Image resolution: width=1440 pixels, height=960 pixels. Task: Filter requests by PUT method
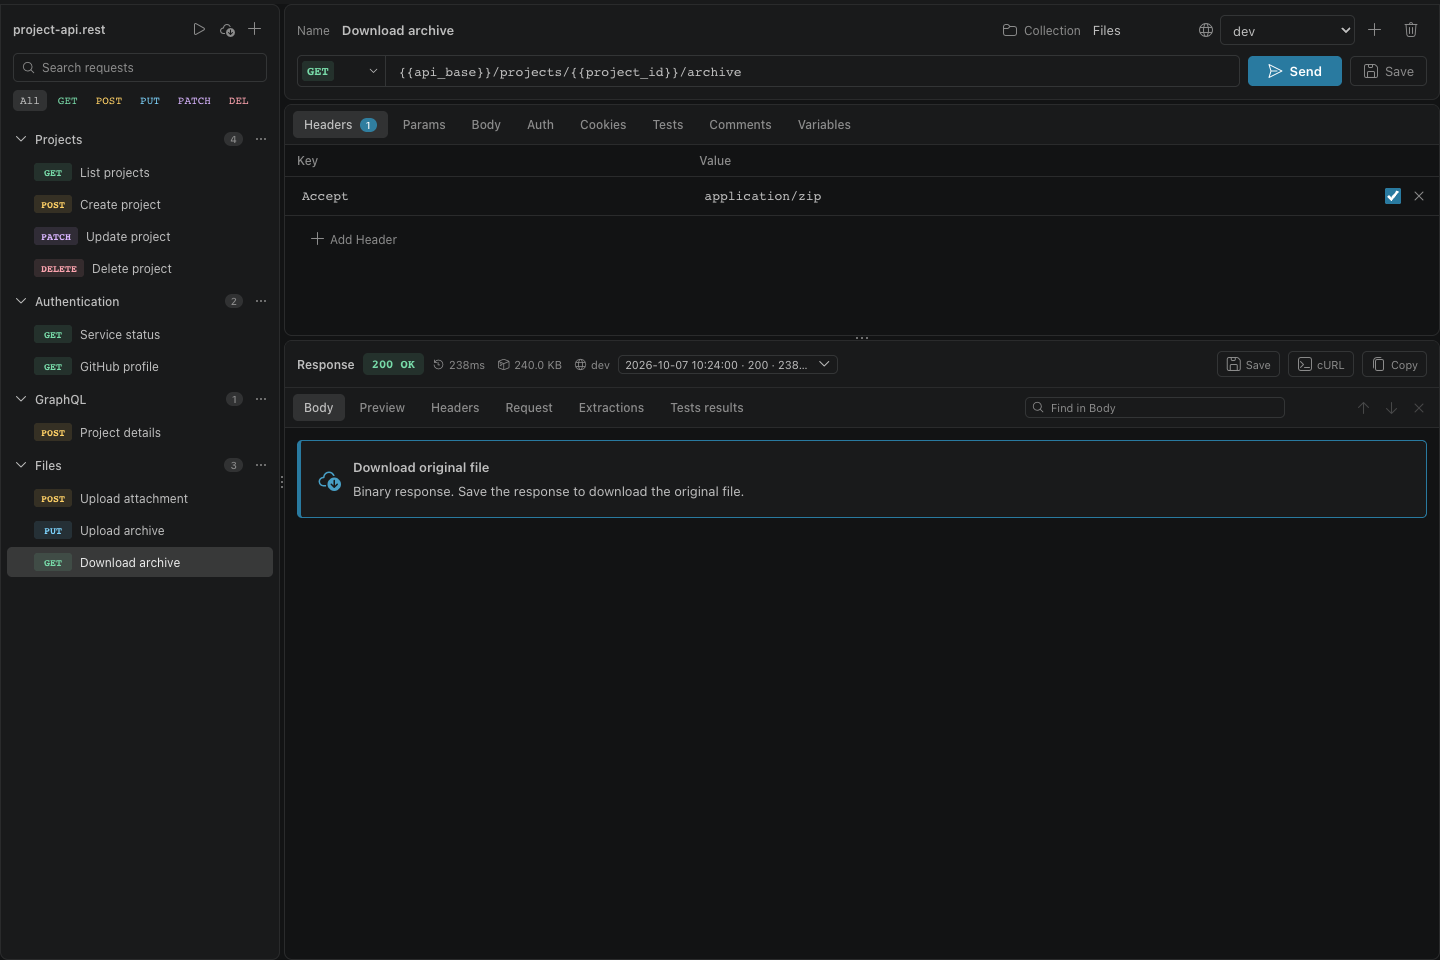[x=149, y=100]
